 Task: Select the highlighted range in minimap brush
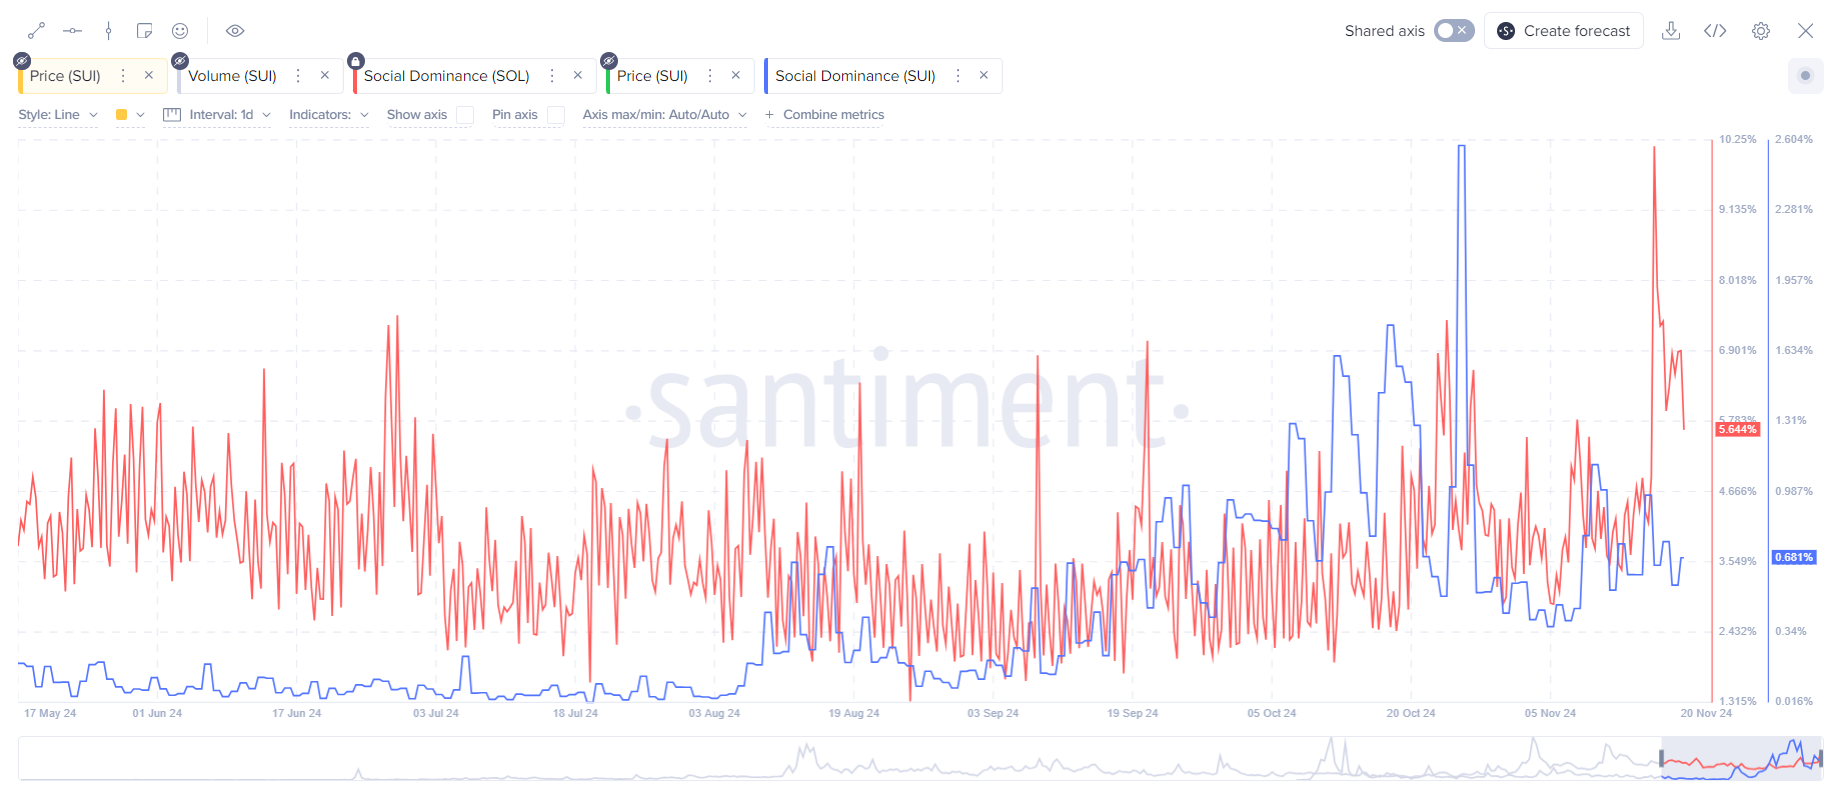click(1741, 759)
